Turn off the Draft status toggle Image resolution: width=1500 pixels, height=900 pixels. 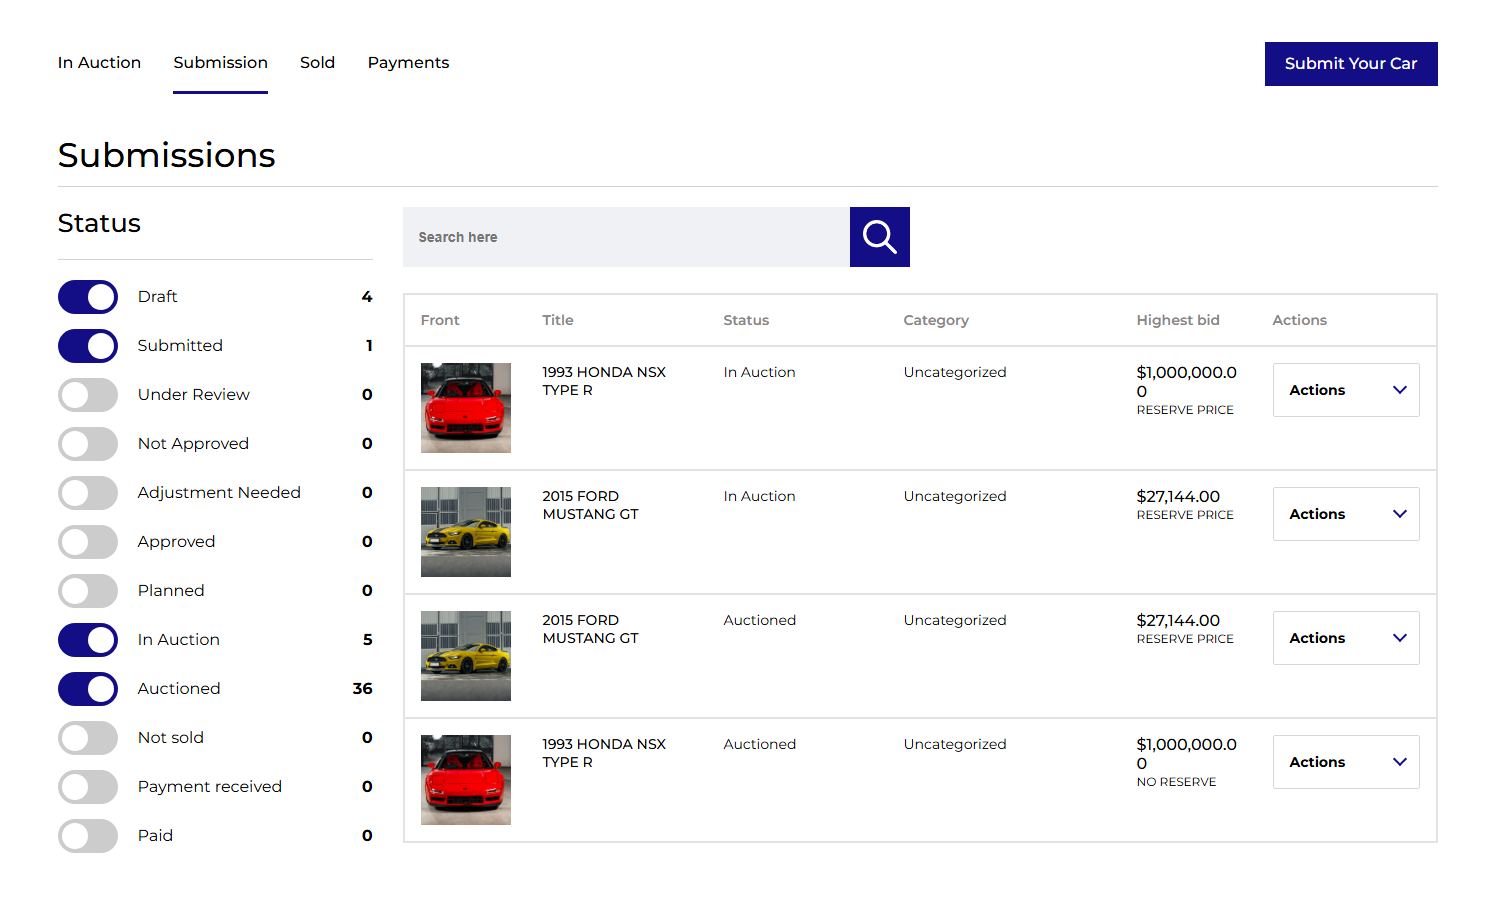pyautogui.click(x=88, y=297)
